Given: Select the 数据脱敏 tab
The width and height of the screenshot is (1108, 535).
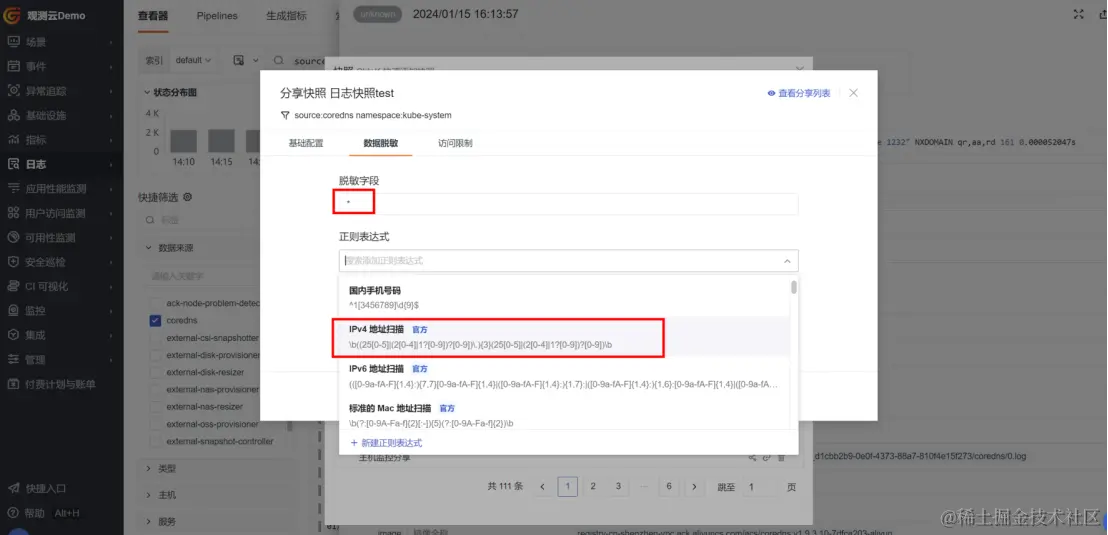Looking at the screenshot, I should click(x=381, y=143).
